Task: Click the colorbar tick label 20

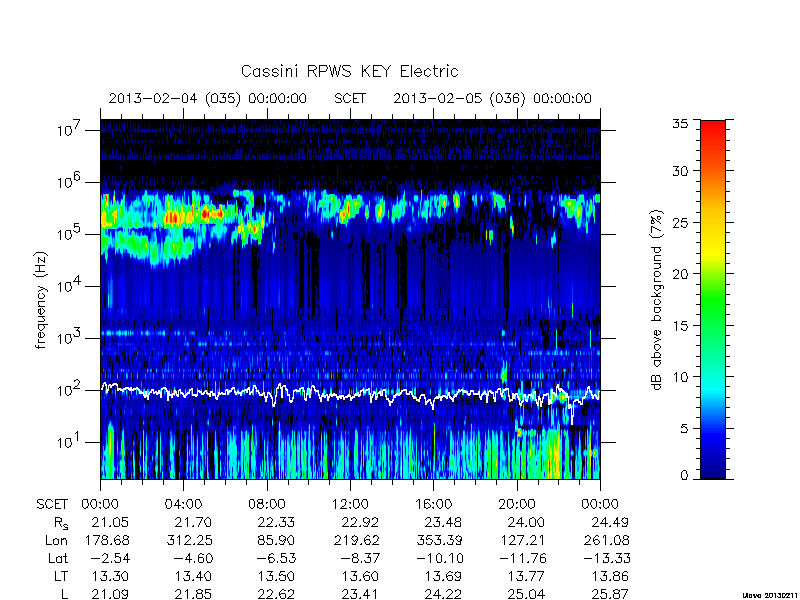Action: [680, 274]
